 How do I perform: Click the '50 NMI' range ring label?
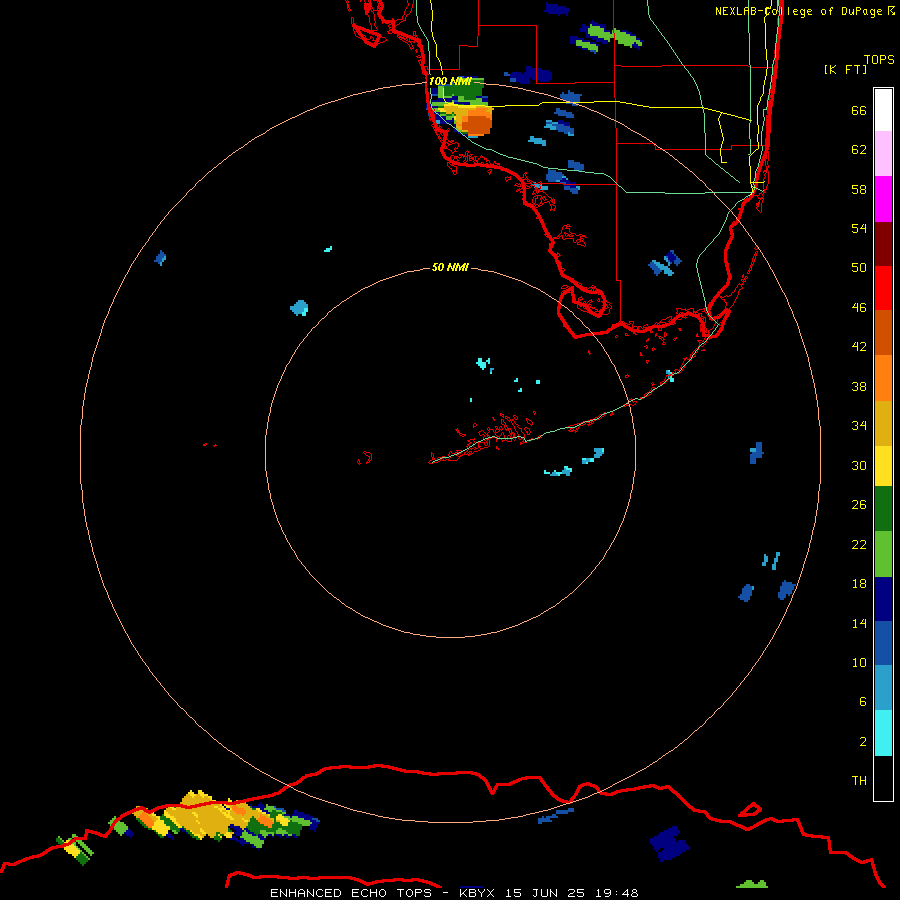pyautogui.click(x=450, y=267)
